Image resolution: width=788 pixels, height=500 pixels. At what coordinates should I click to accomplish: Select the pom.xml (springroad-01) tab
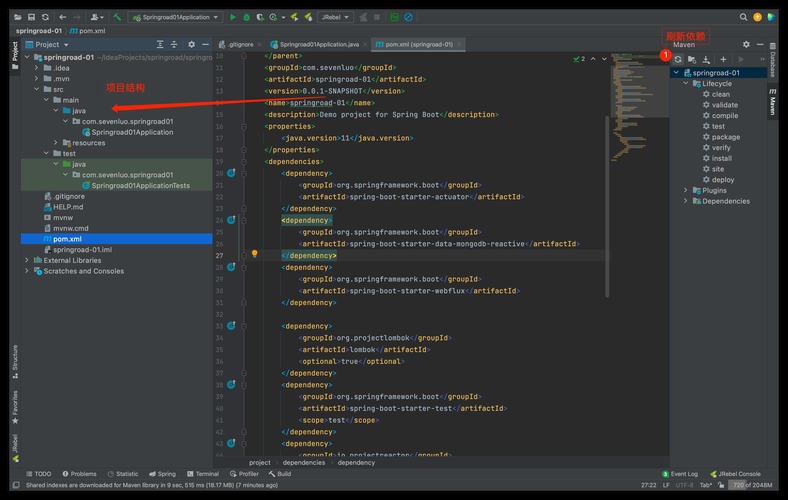click(x=419, y=45)
